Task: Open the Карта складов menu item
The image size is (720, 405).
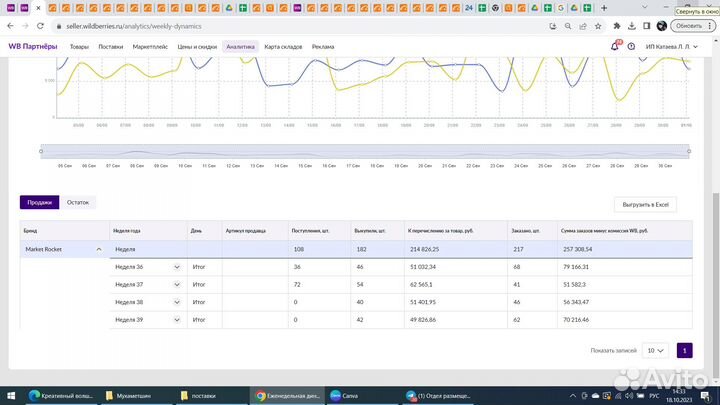Action: point(283,46)
